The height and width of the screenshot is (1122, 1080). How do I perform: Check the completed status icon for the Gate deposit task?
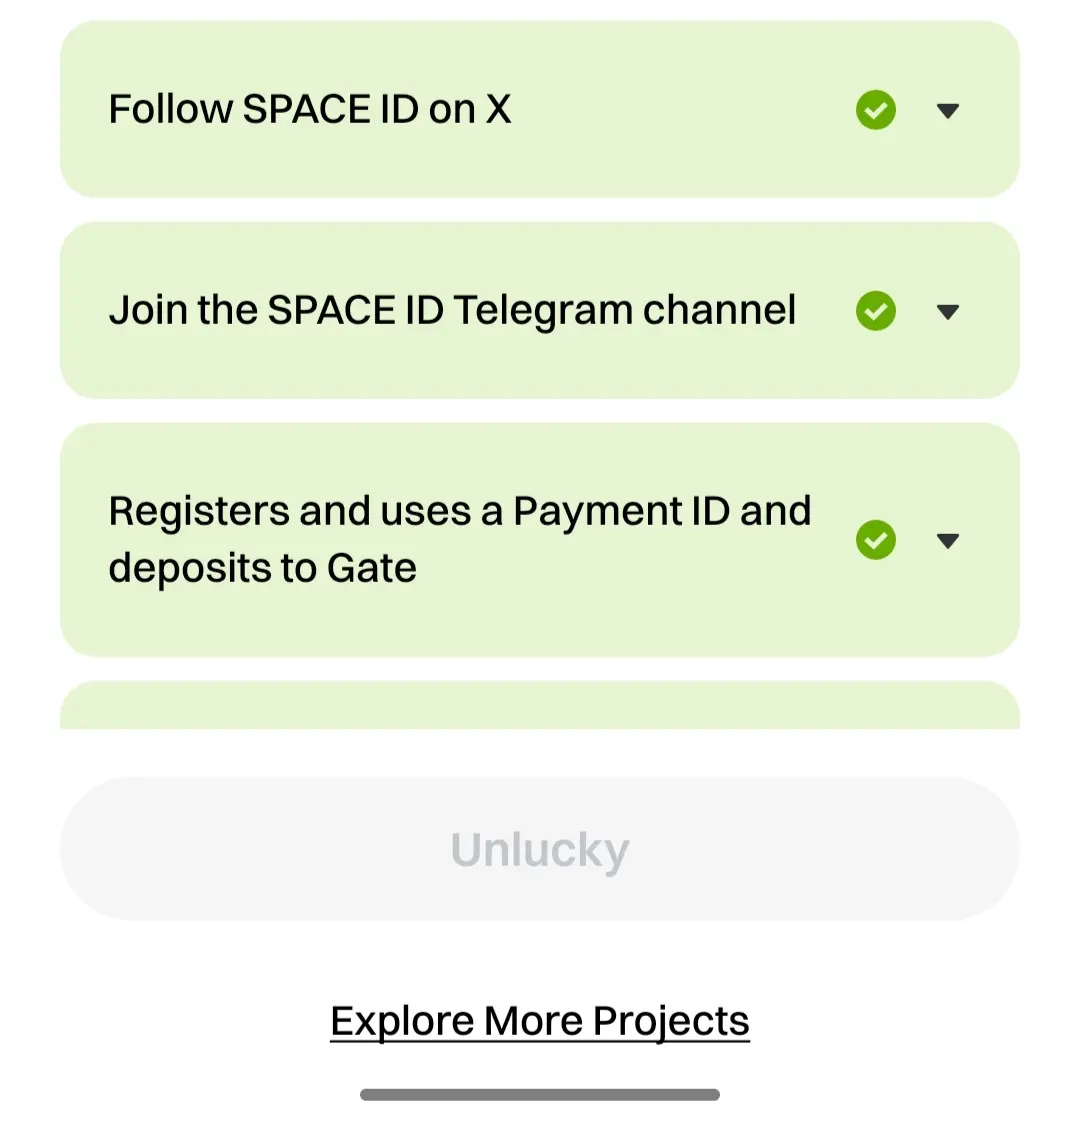pos(875,540)
